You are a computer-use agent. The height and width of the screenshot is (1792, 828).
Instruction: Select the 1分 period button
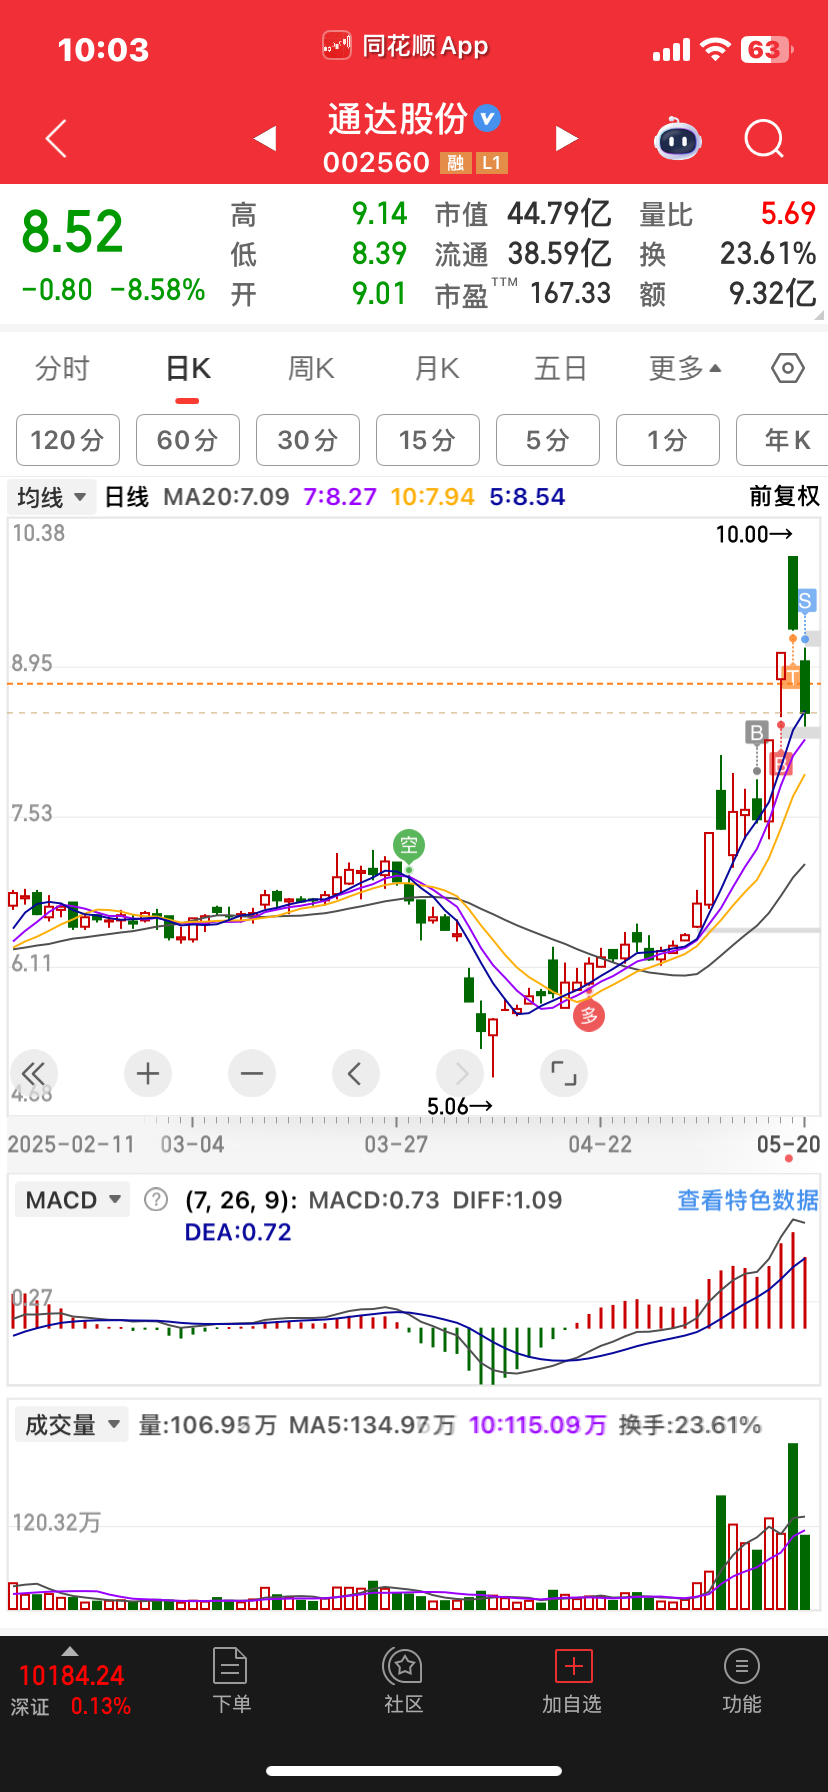[x=668, y=440]
